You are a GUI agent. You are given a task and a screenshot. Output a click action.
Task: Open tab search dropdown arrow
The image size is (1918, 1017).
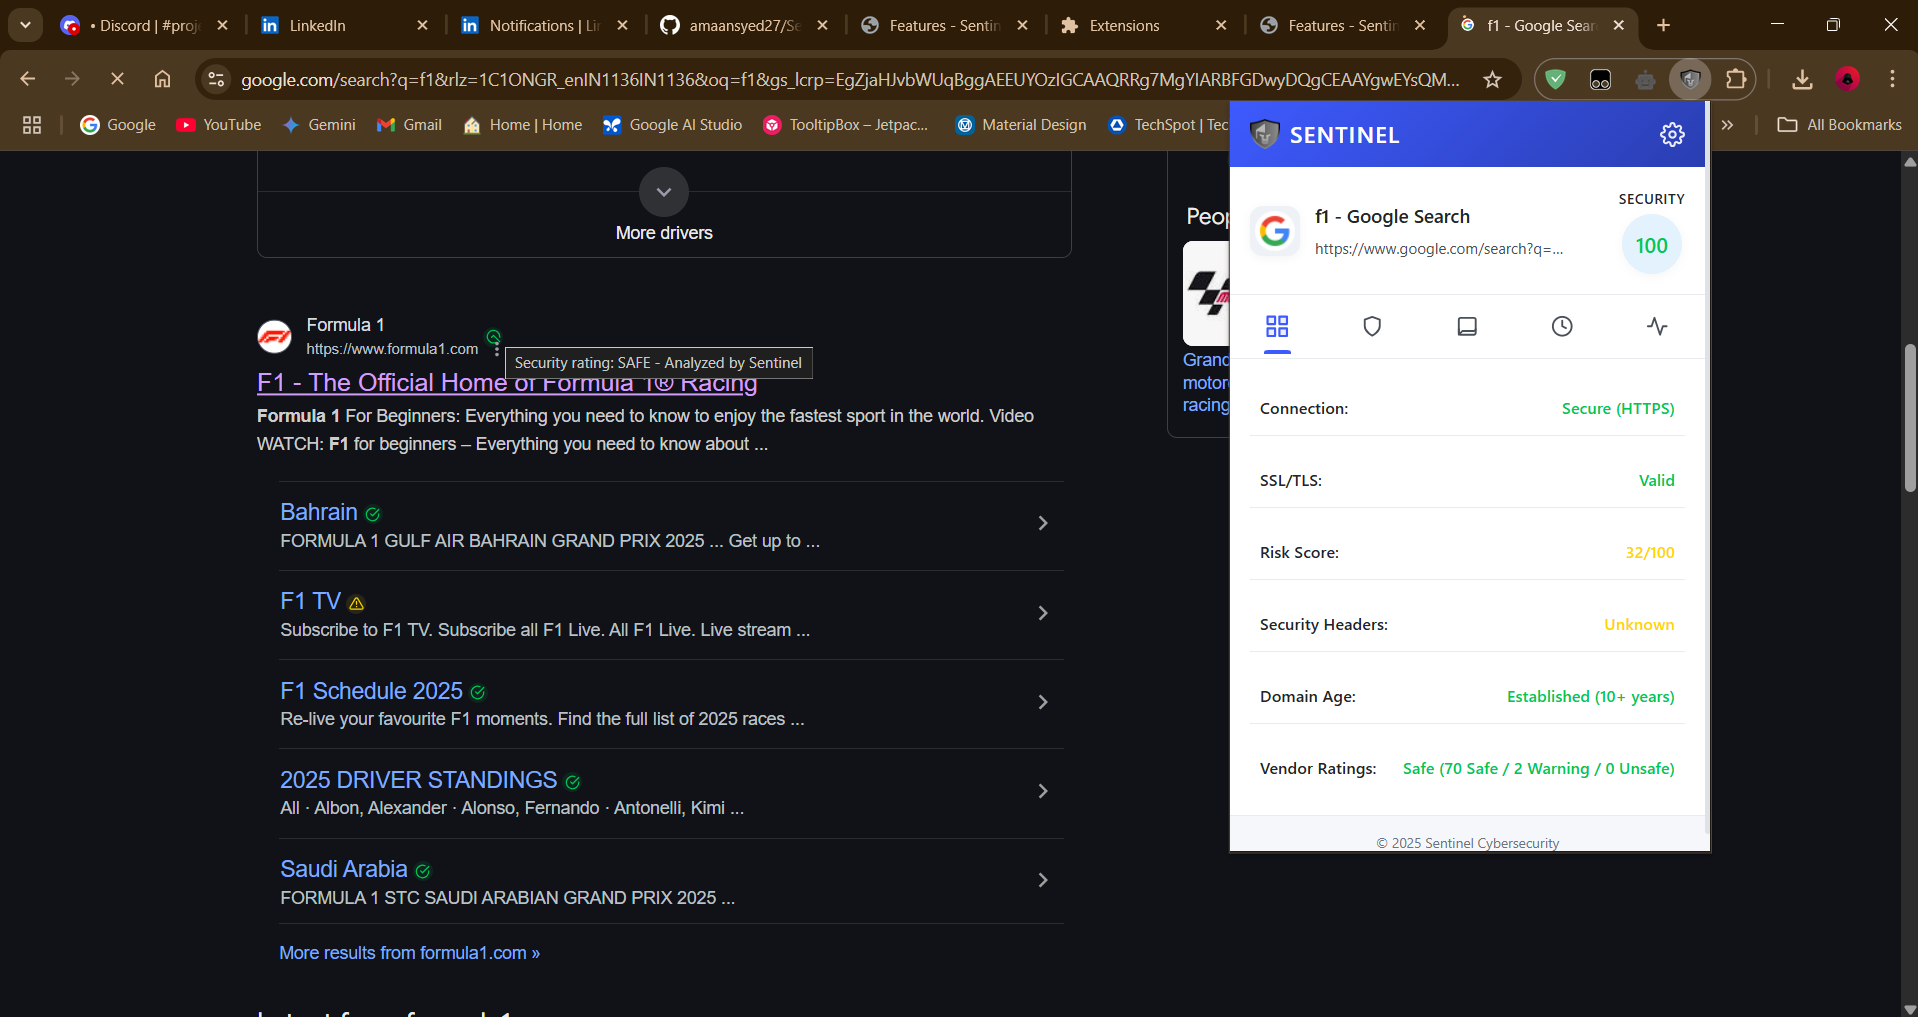point(25,25)
